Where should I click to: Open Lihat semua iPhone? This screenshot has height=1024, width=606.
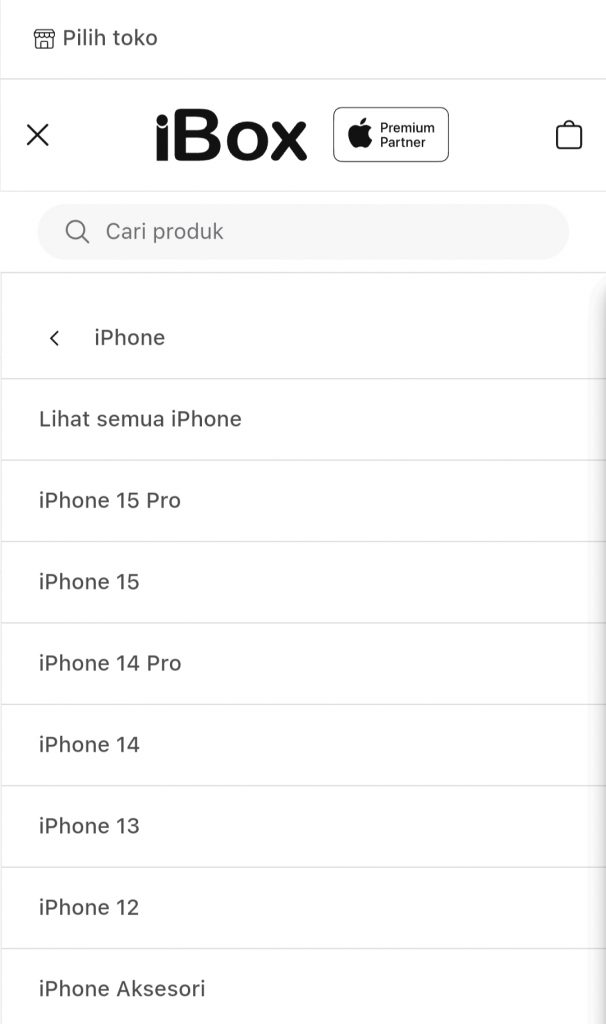click(x=303, y=419)
